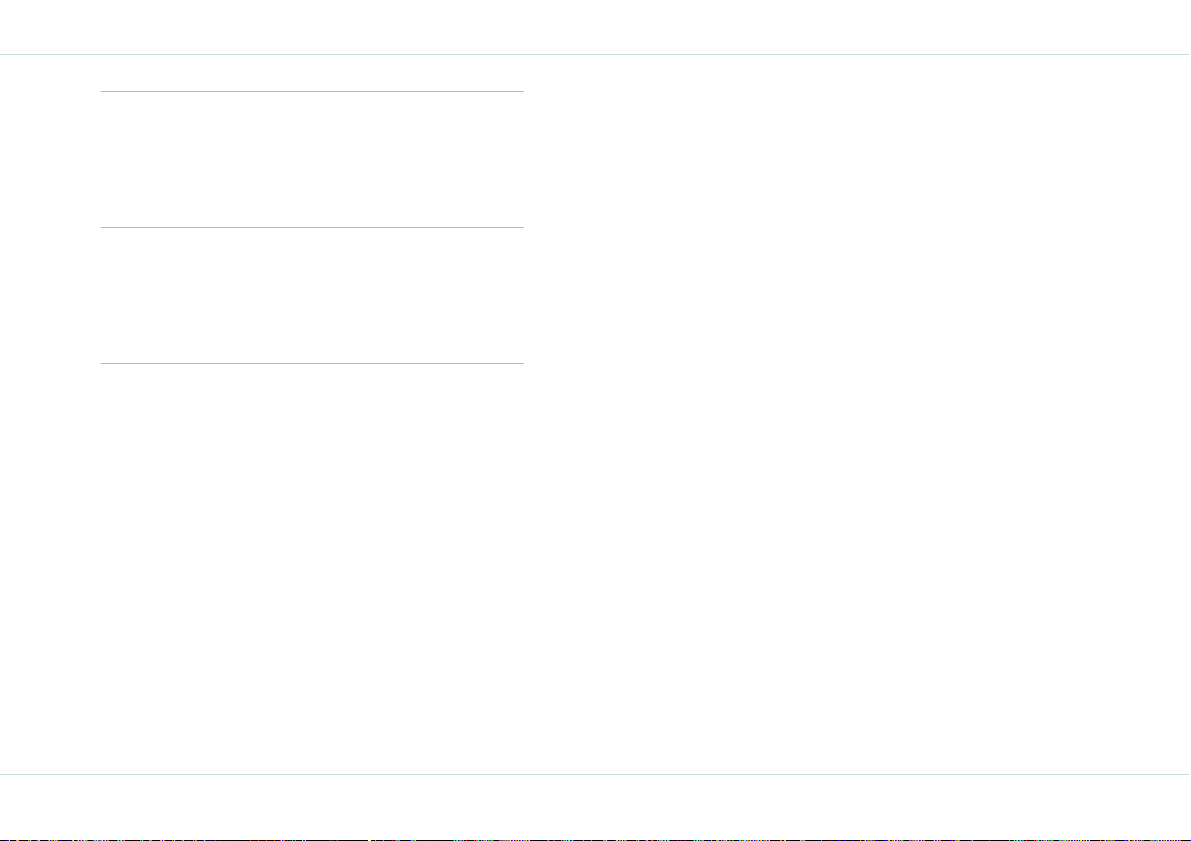Click the teal footer border line
The height and width of the screenshot is (841, 1191).
[x=596, y=774]
